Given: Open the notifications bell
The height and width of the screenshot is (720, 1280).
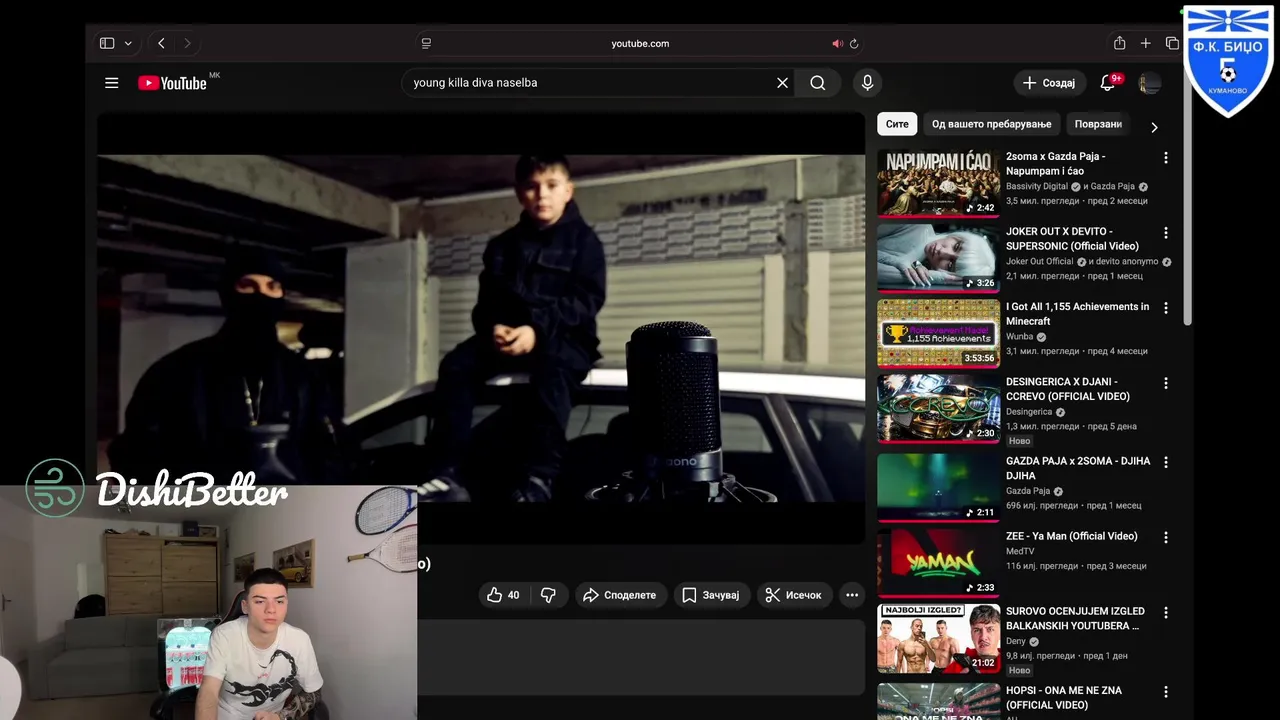Looking at the screenshot, I should tap(1108, 83).
